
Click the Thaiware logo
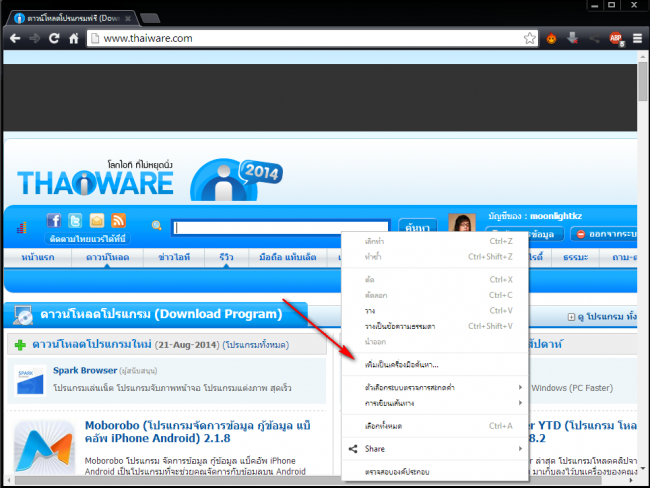pos(95,178)
